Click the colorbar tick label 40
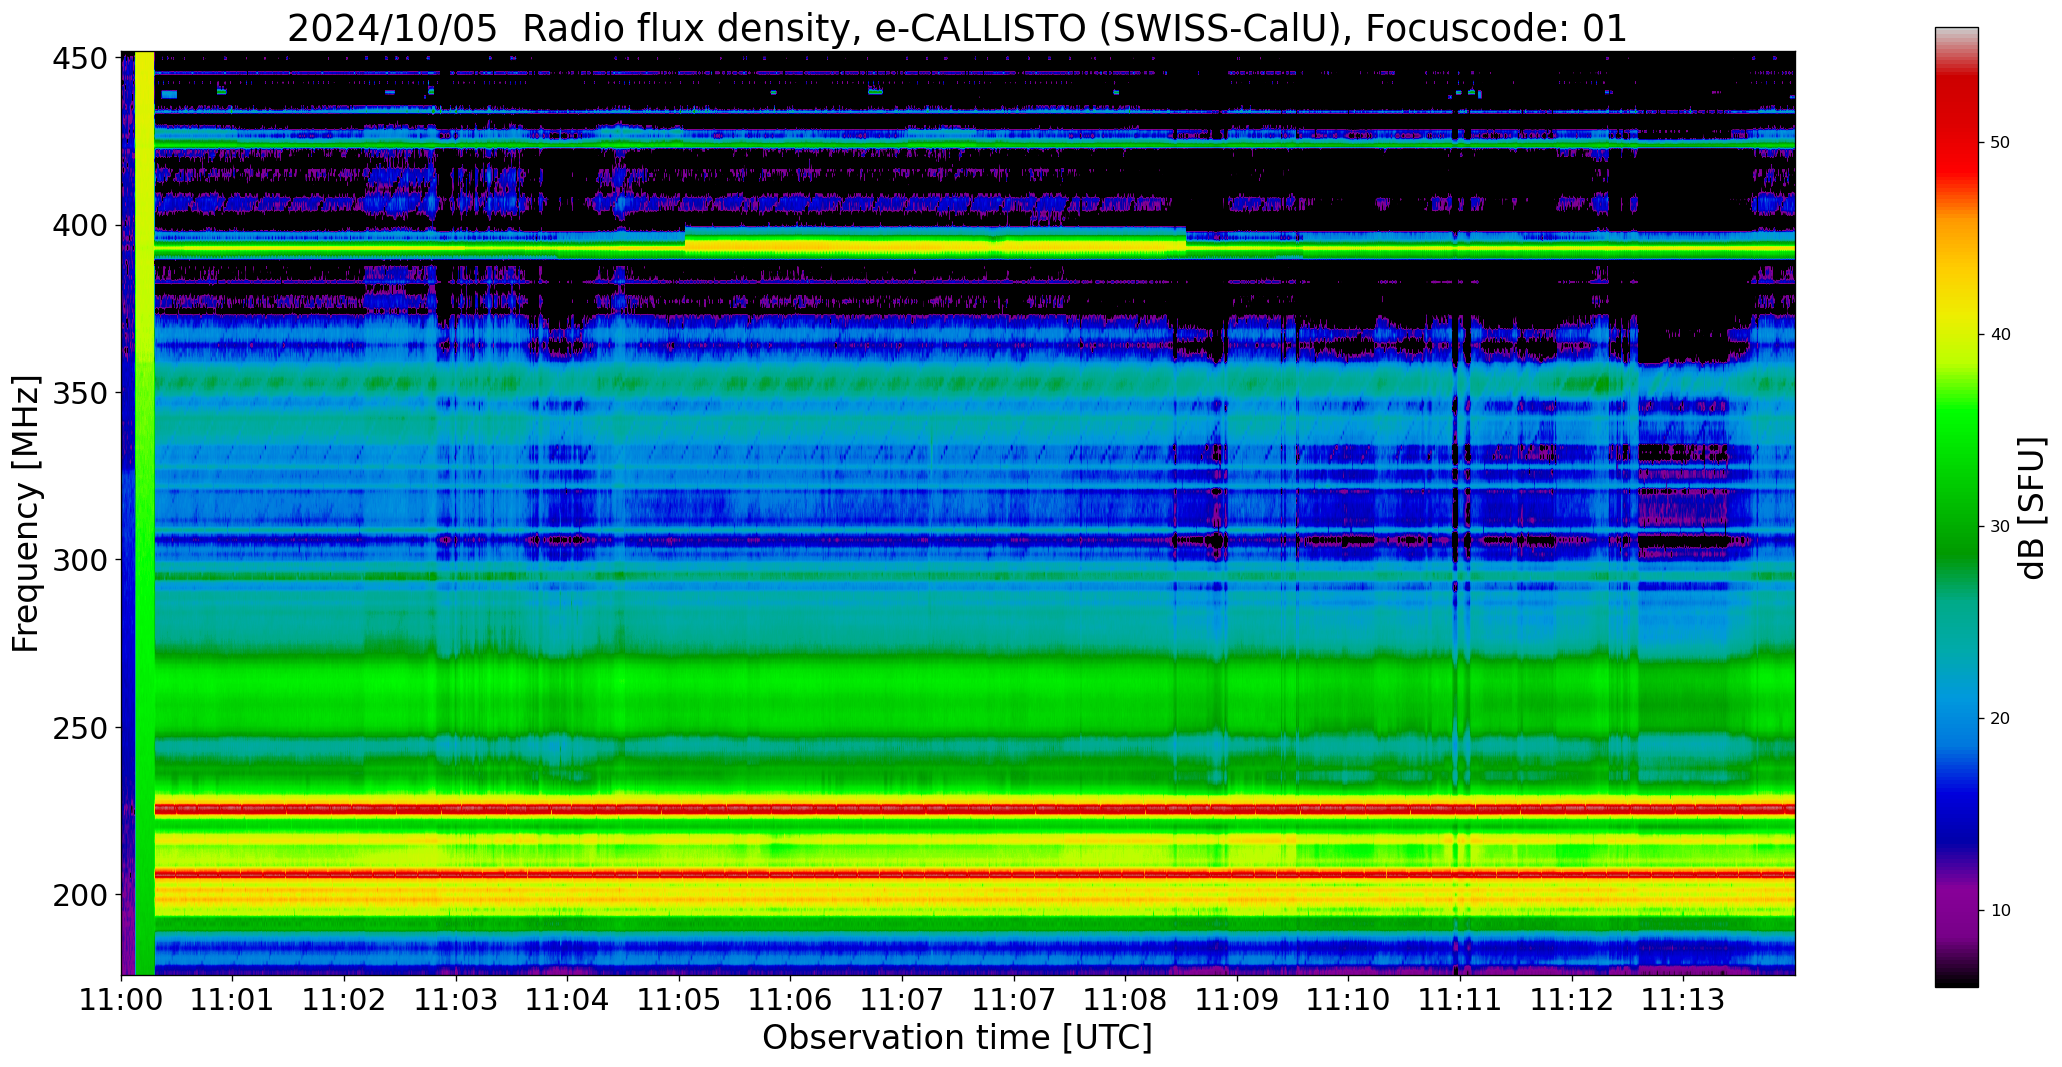This screenshot has width=2062, height=1067. point(2000,335)
